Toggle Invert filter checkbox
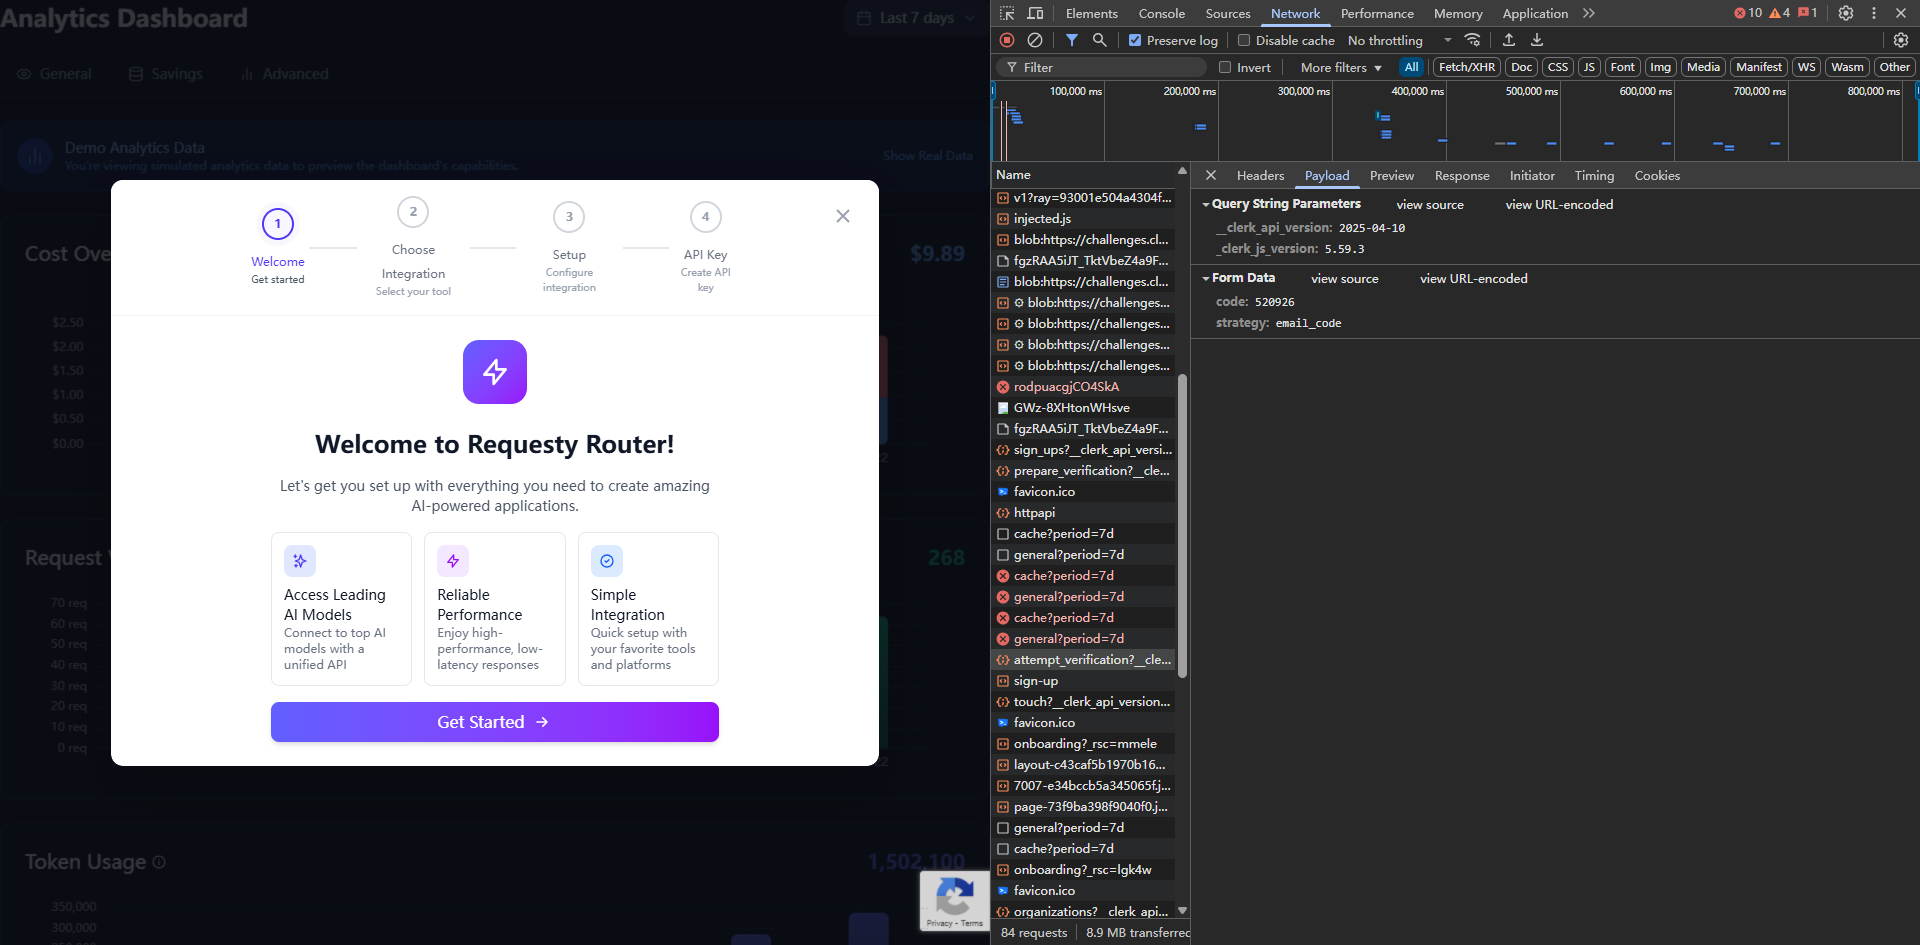The height and width of the screenshot is (945, 1920). point(1225,67)
